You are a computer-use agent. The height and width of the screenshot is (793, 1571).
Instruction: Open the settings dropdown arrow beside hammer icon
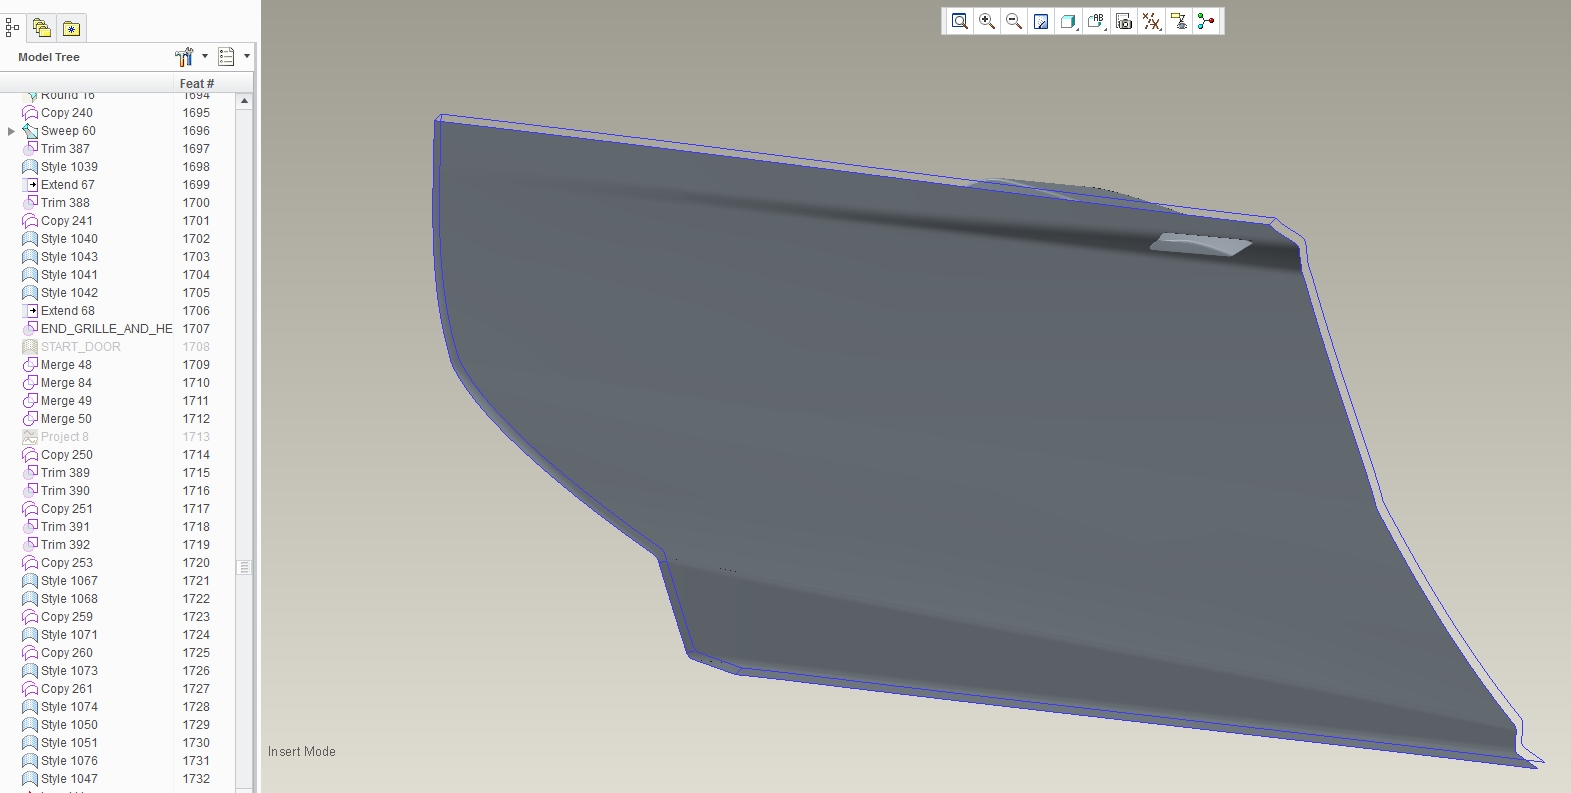(205, 57)
